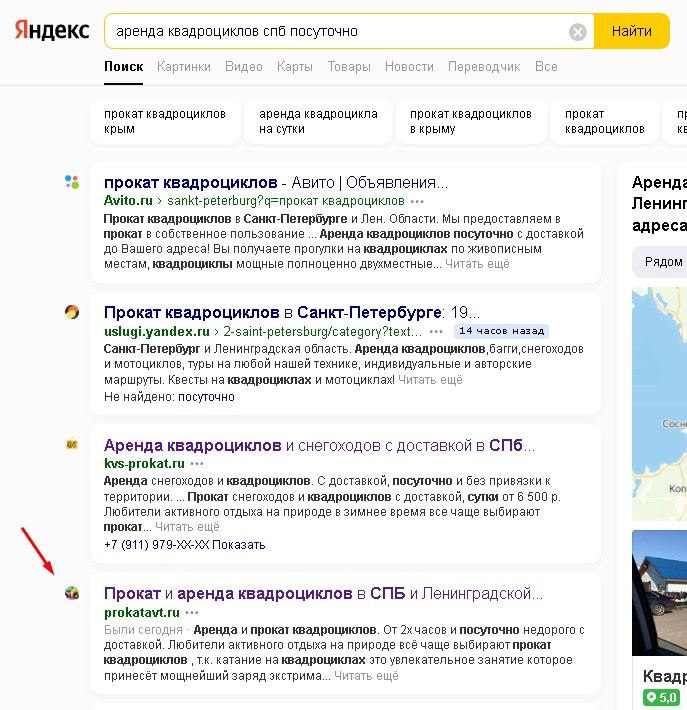Open the Новости tab

[x=409, y=67]
